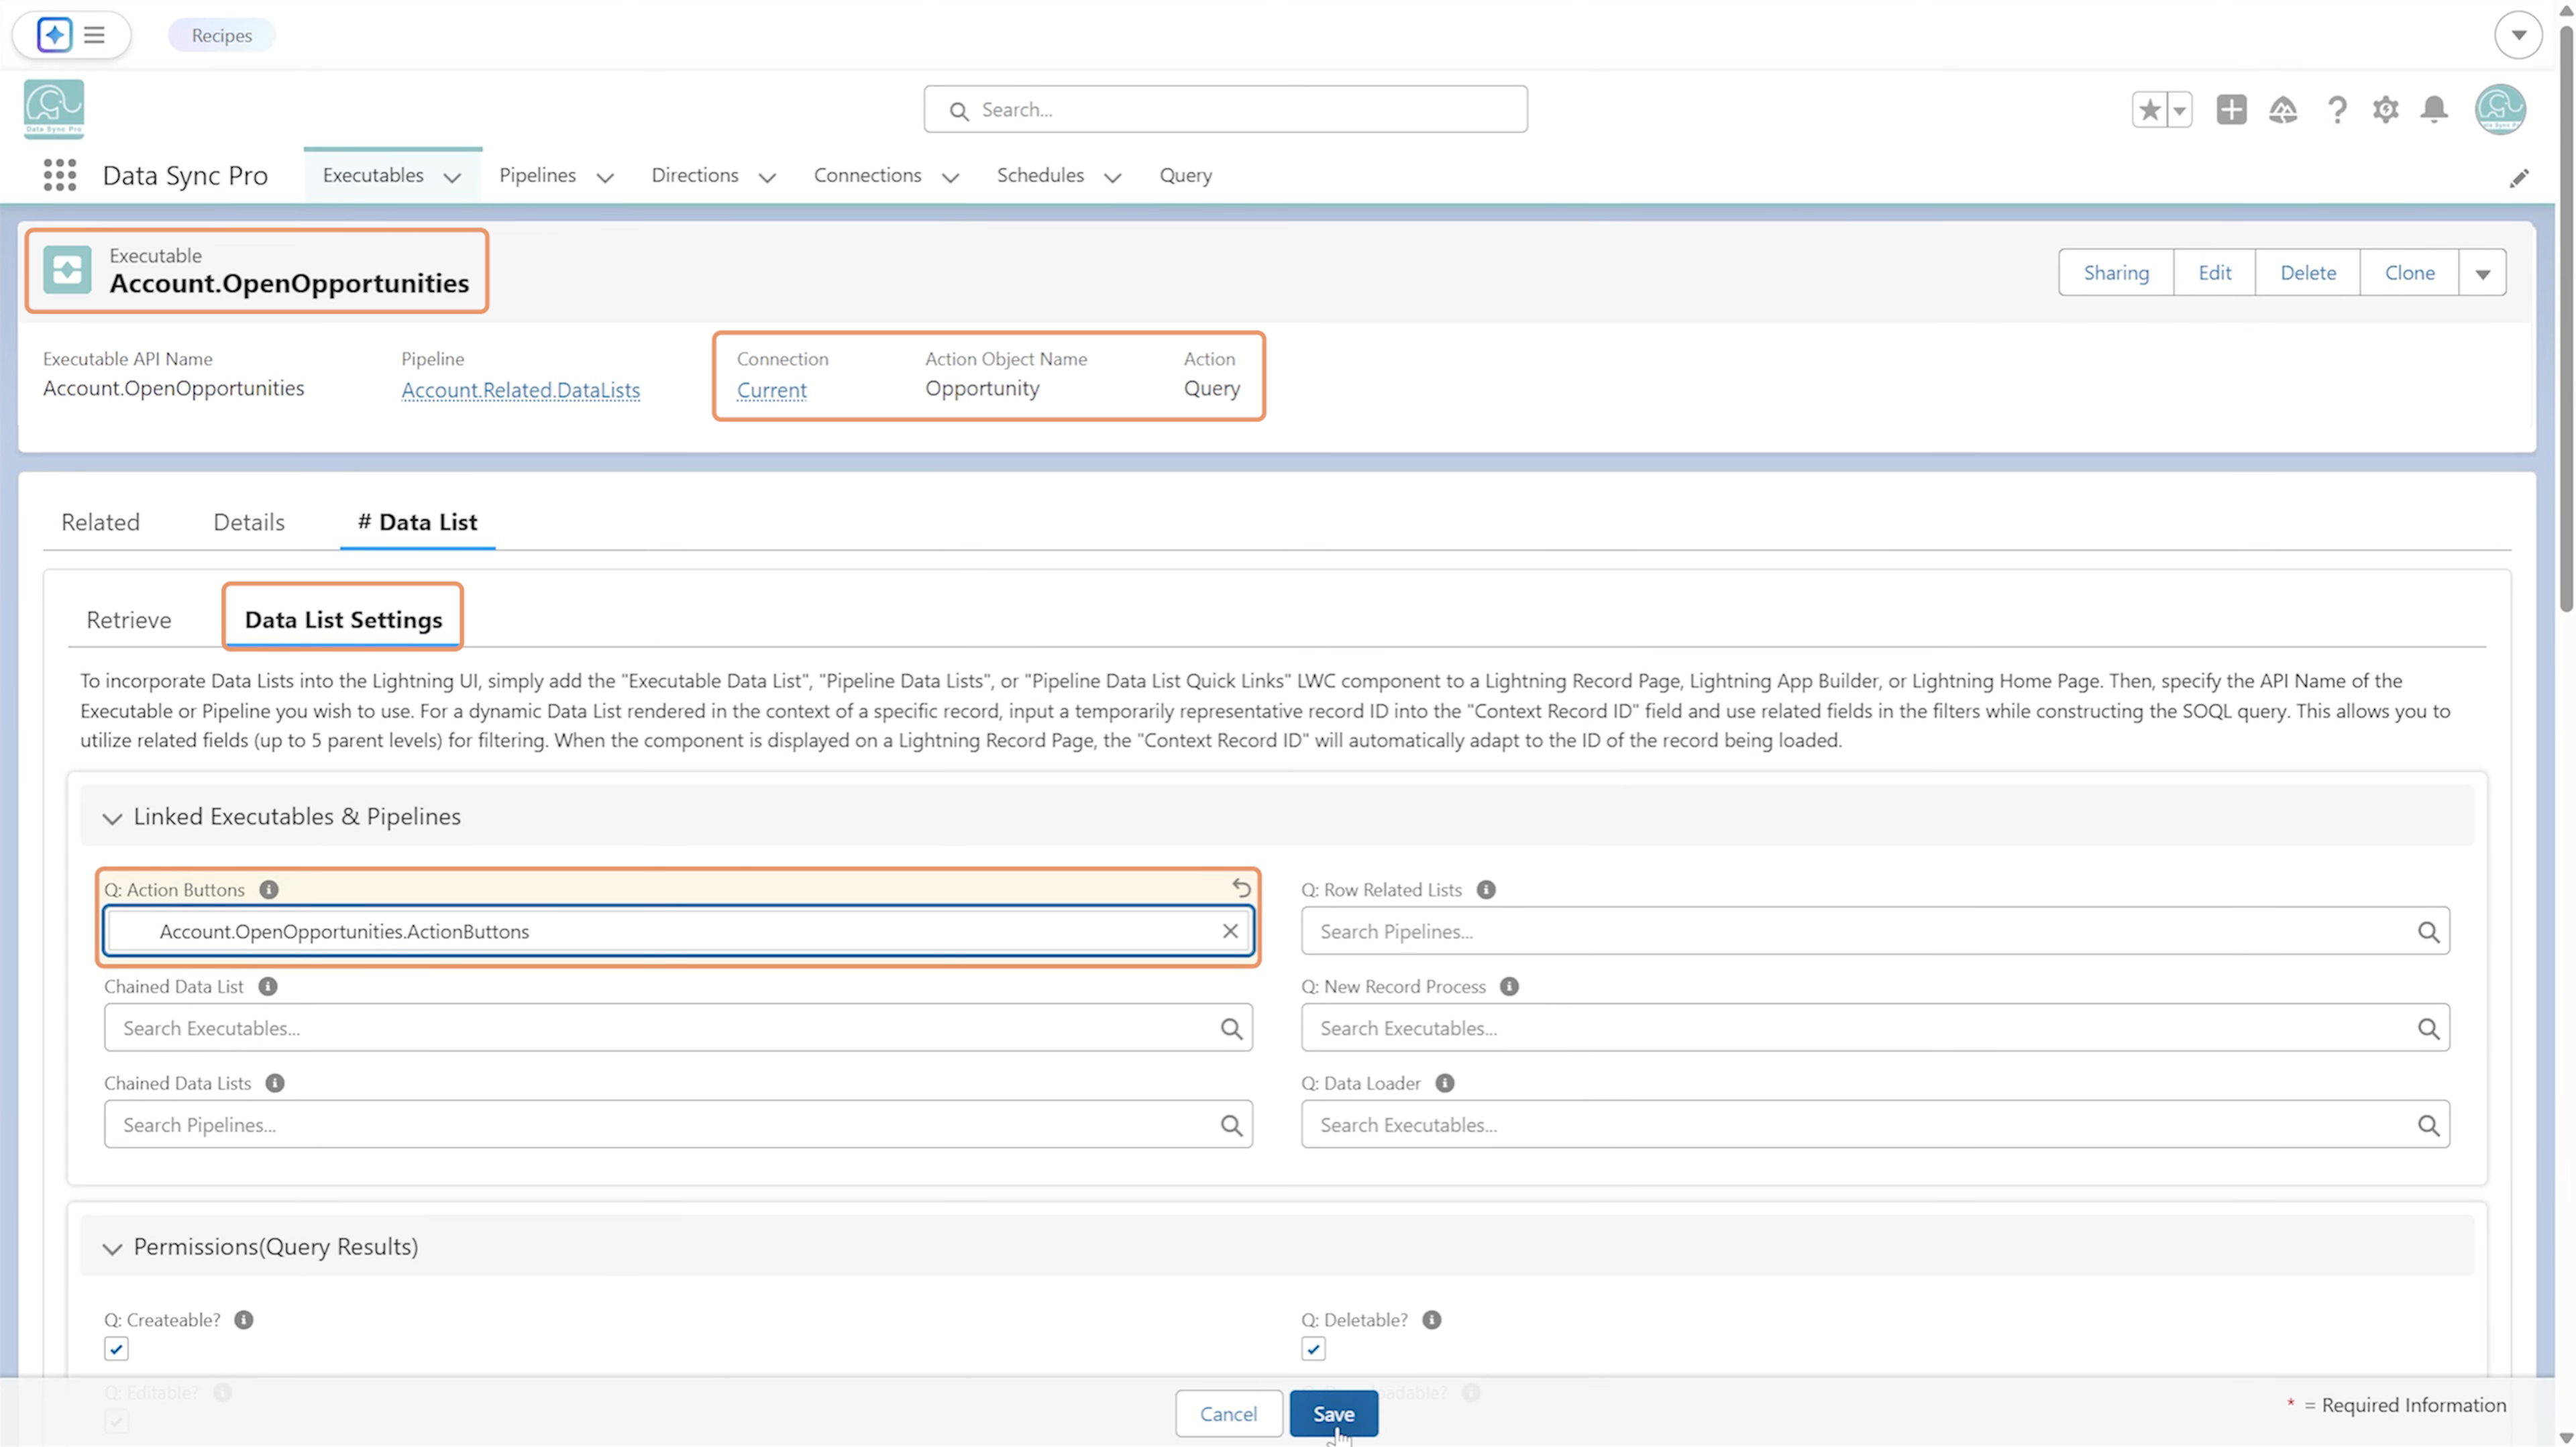Open the notifications bell

pyautogui.click(x=2434, y=109)
